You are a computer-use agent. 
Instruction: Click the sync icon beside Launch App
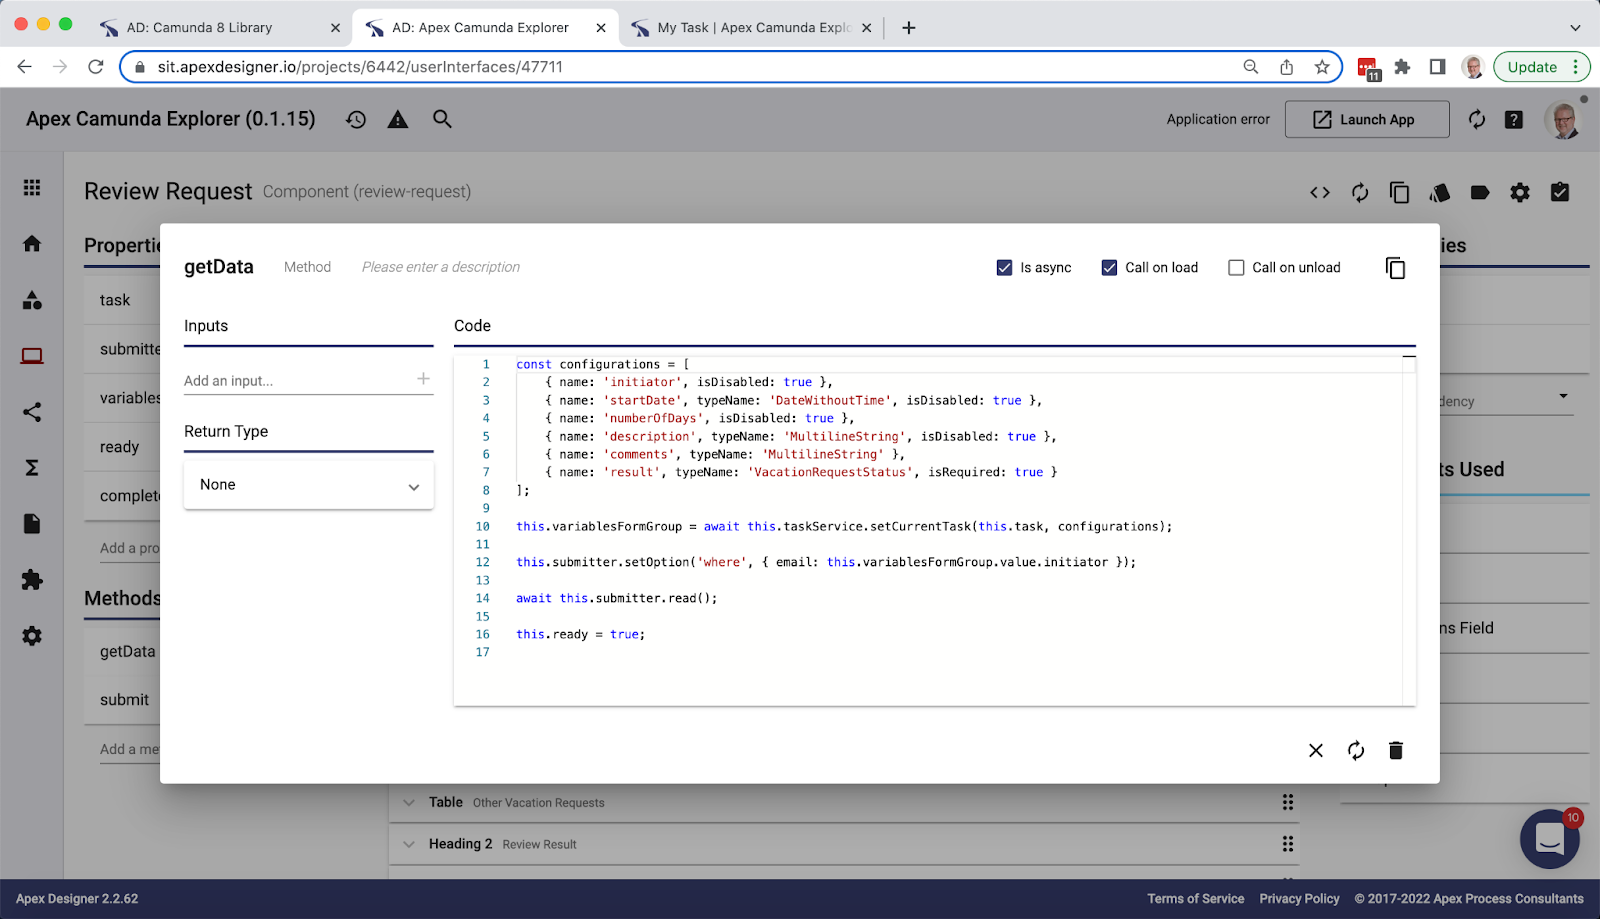point(1477,120)
